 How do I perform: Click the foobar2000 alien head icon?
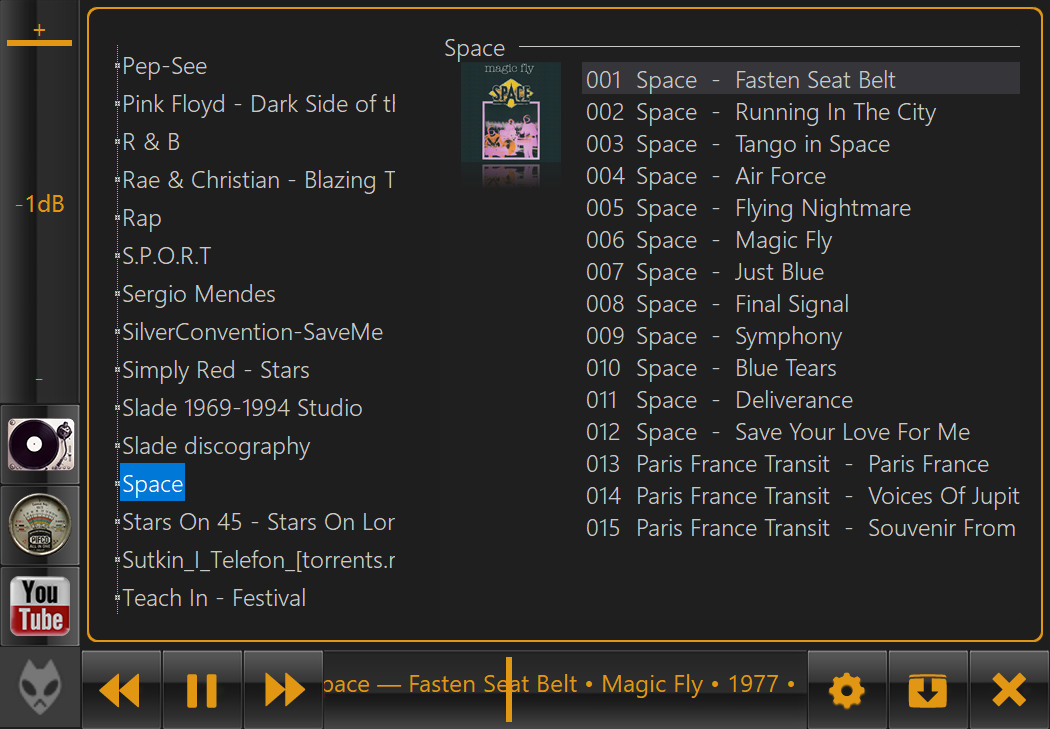click(40, 689)
